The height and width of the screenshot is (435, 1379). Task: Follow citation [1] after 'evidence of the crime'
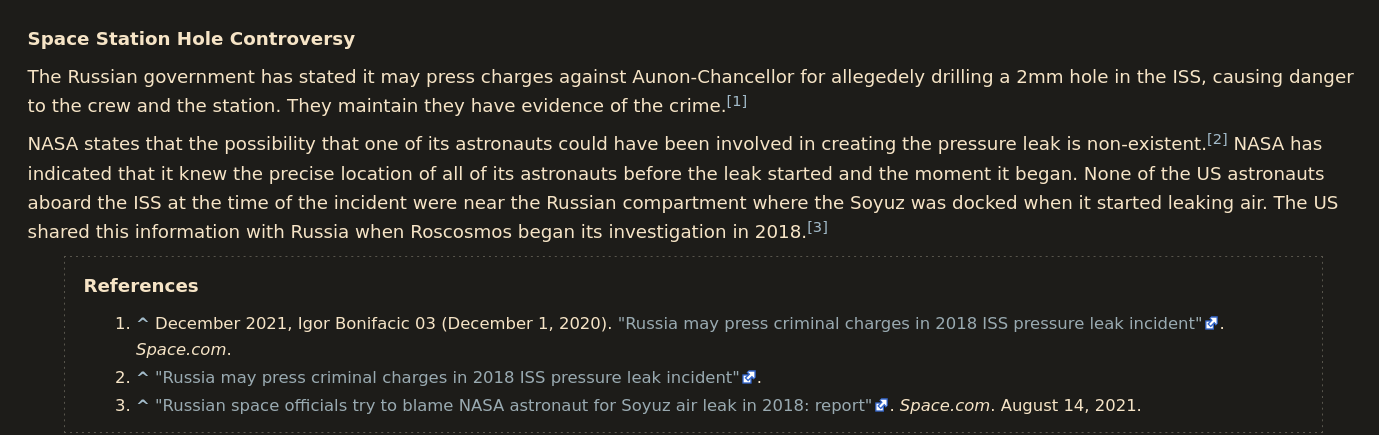736,101
